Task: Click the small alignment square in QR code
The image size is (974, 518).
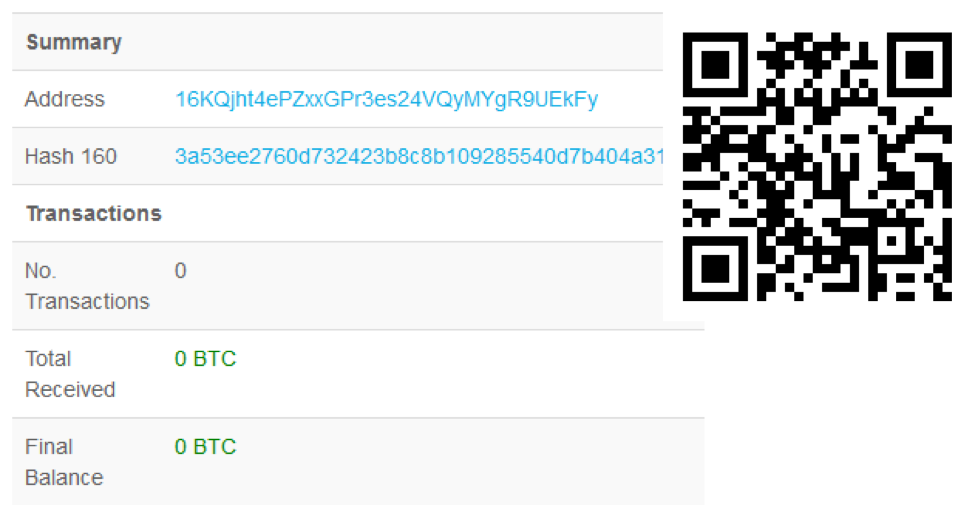Action: [891, 241]
